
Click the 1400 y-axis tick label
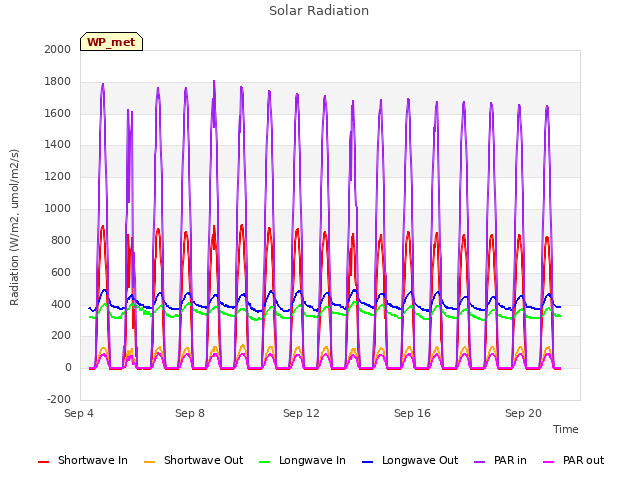tap(58, 144)
